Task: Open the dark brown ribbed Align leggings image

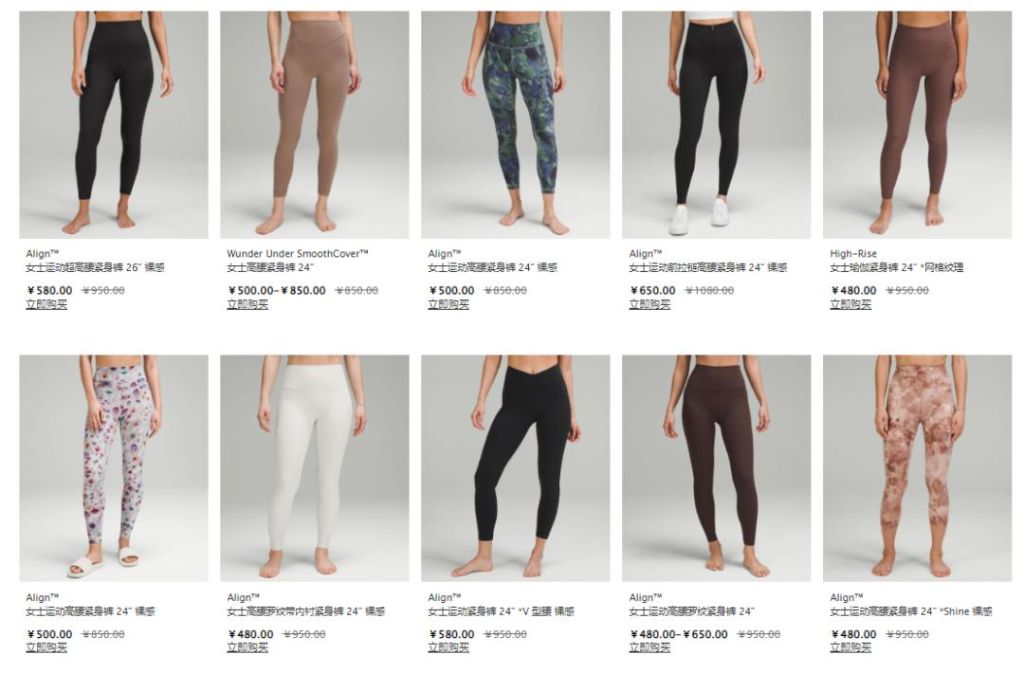Action: 716,468
